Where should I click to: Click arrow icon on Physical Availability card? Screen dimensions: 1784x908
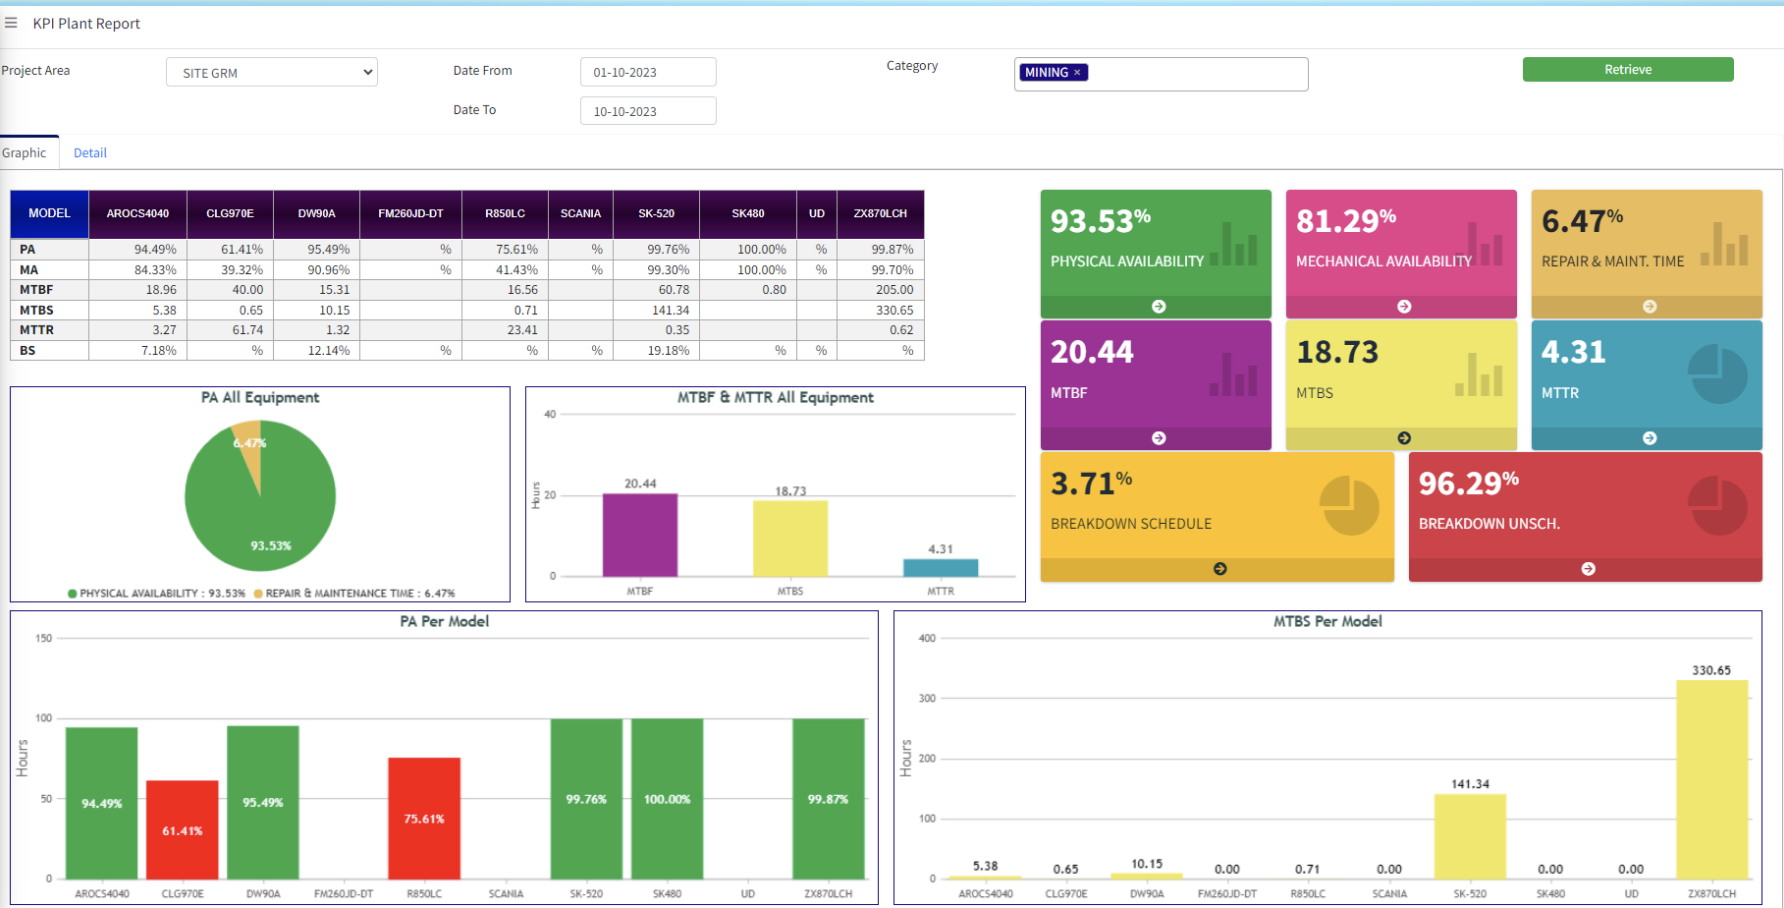1158,306
